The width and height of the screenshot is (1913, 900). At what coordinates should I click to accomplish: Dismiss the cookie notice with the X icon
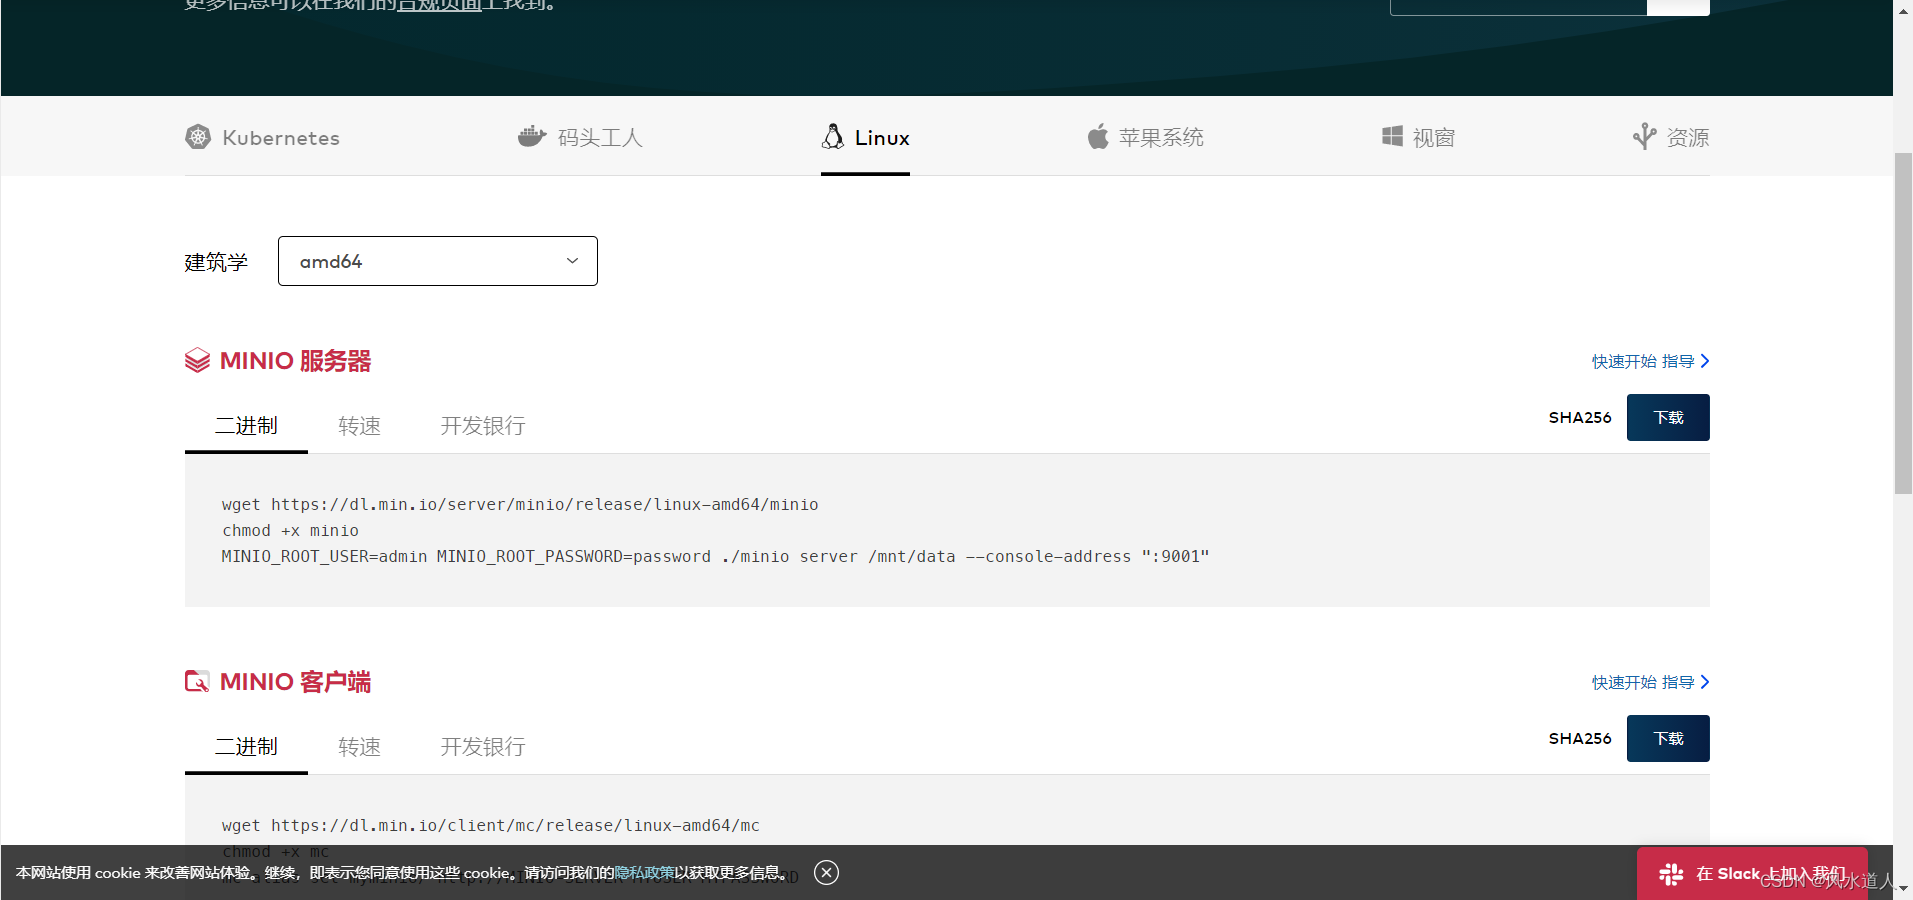click(x=826, y=872)
